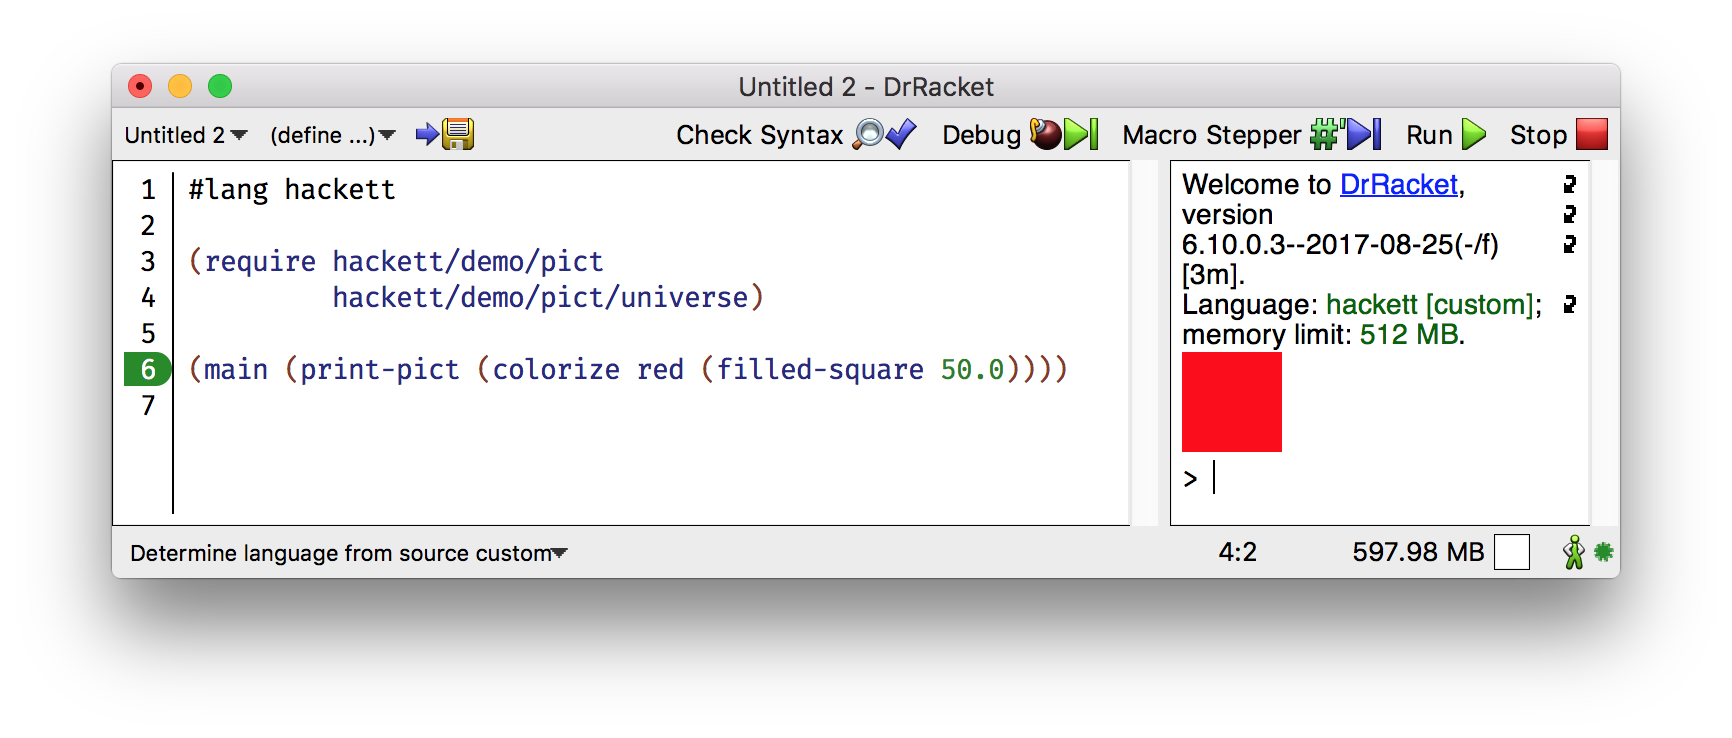
Task: Click the Macro Stepper button label
Action: click(1212, 135)
